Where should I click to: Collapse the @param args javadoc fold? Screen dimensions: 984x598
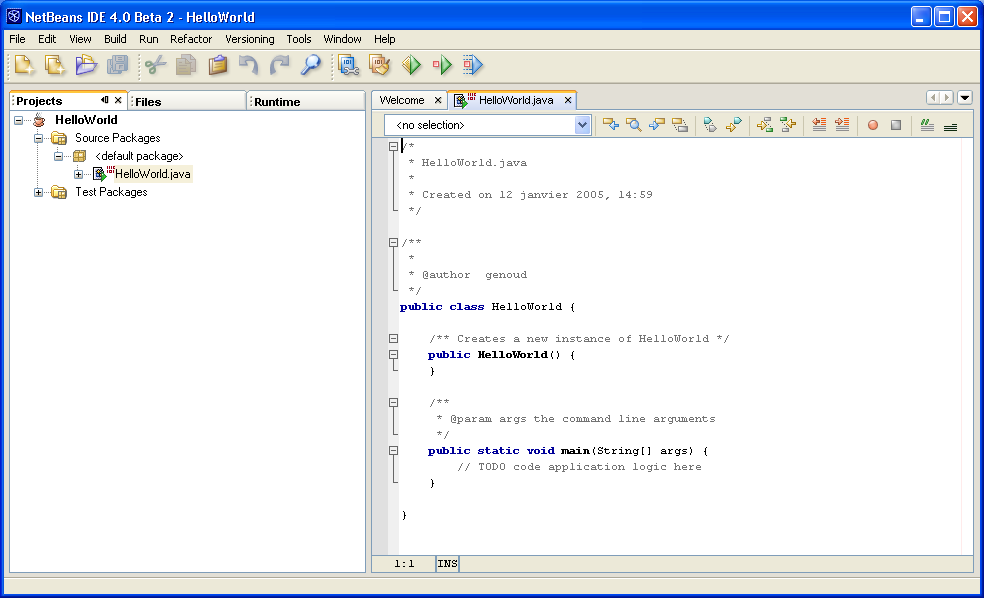click(393, 402)
